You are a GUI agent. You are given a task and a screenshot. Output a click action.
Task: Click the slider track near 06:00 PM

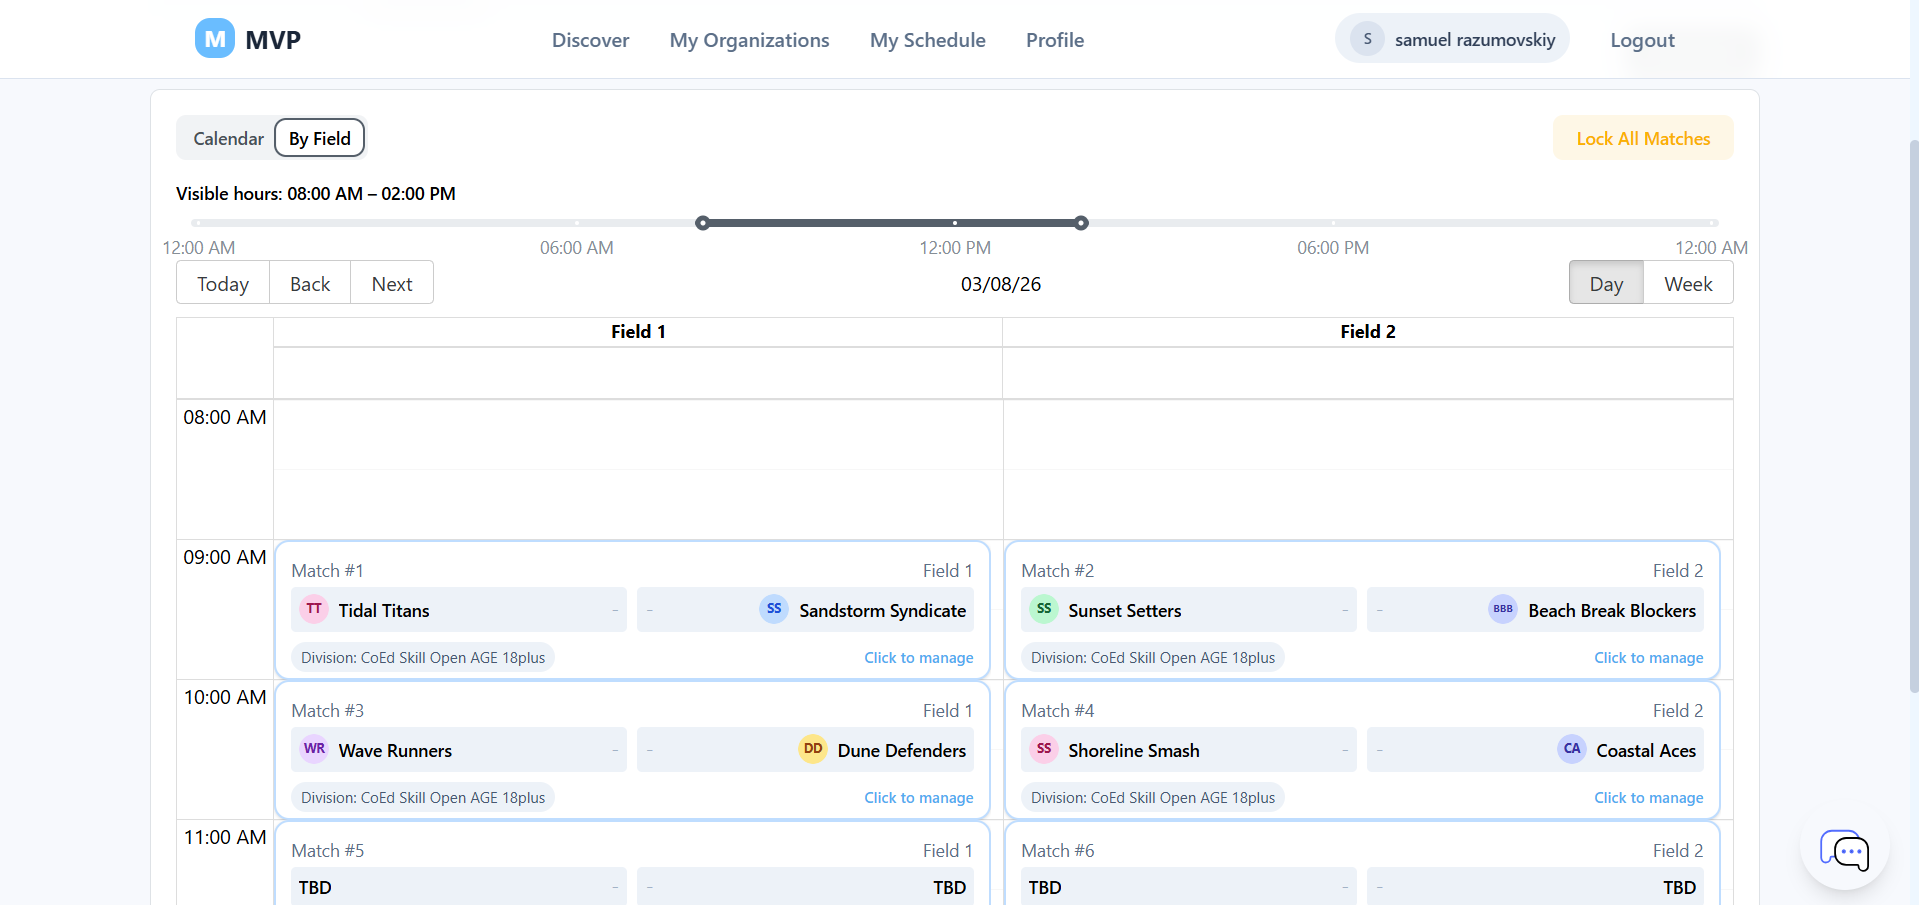[1333, 223]
